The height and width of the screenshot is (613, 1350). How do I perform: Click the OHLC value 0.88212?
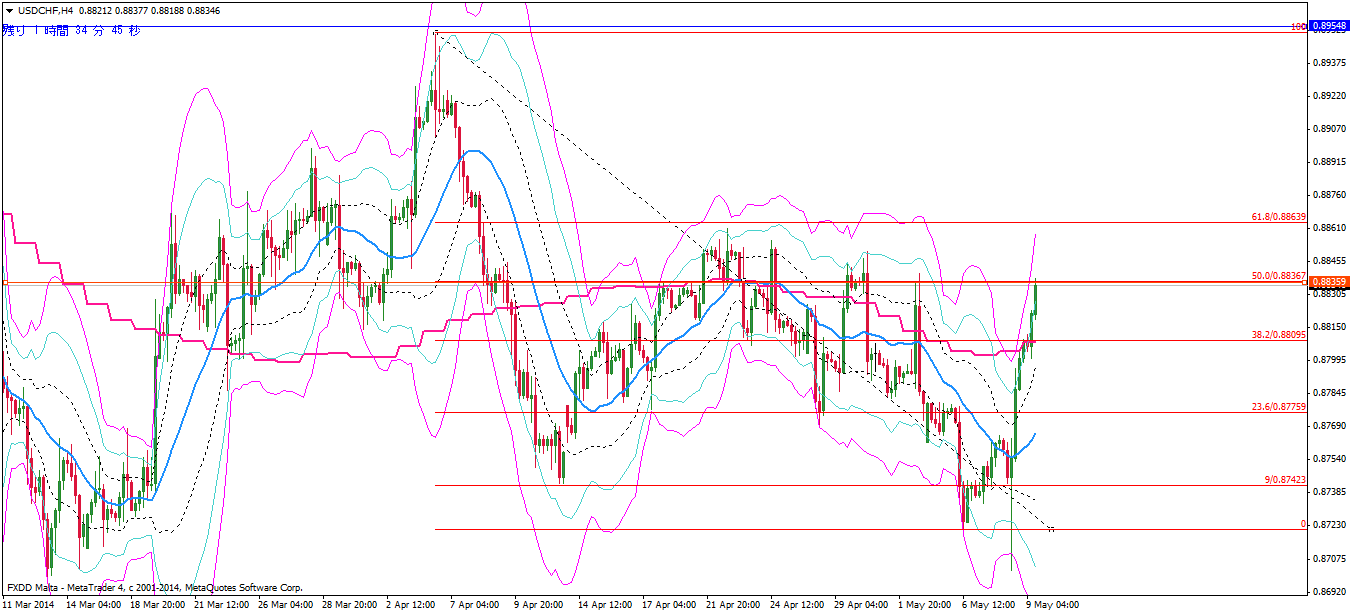tap(95, 10)
